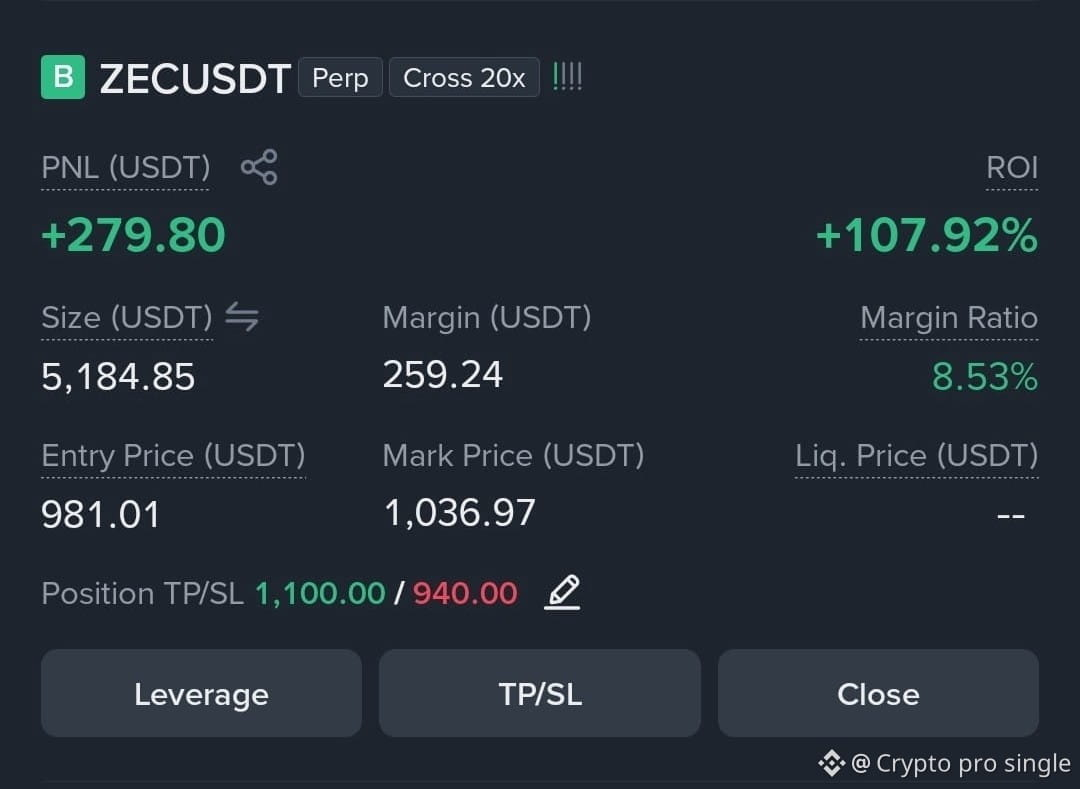Tap the Entry Price (USDT) label
The height and width of the screenshot is (789, 1080).
(x=174, y=456)
